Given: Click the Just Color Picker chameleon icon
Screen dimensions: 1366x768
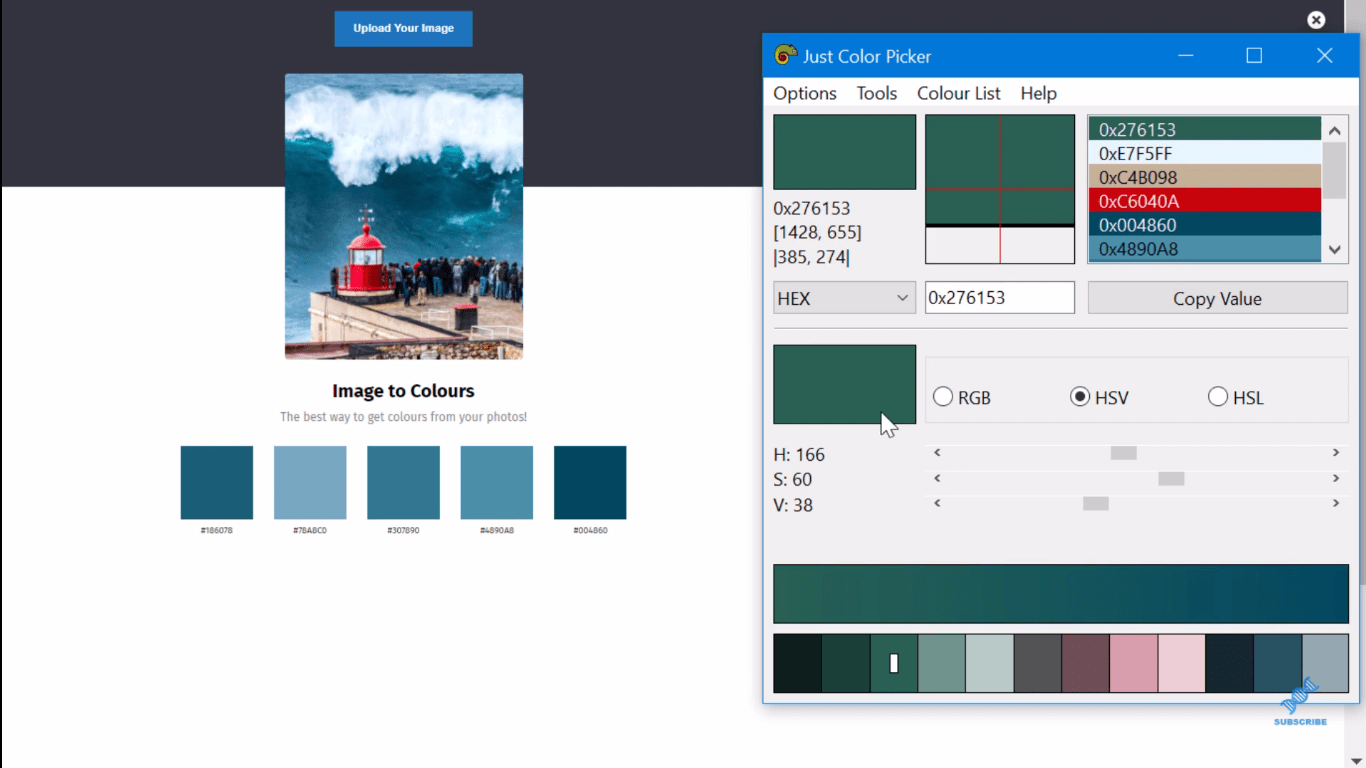Looking at the screenshot, I should point(785,56).
